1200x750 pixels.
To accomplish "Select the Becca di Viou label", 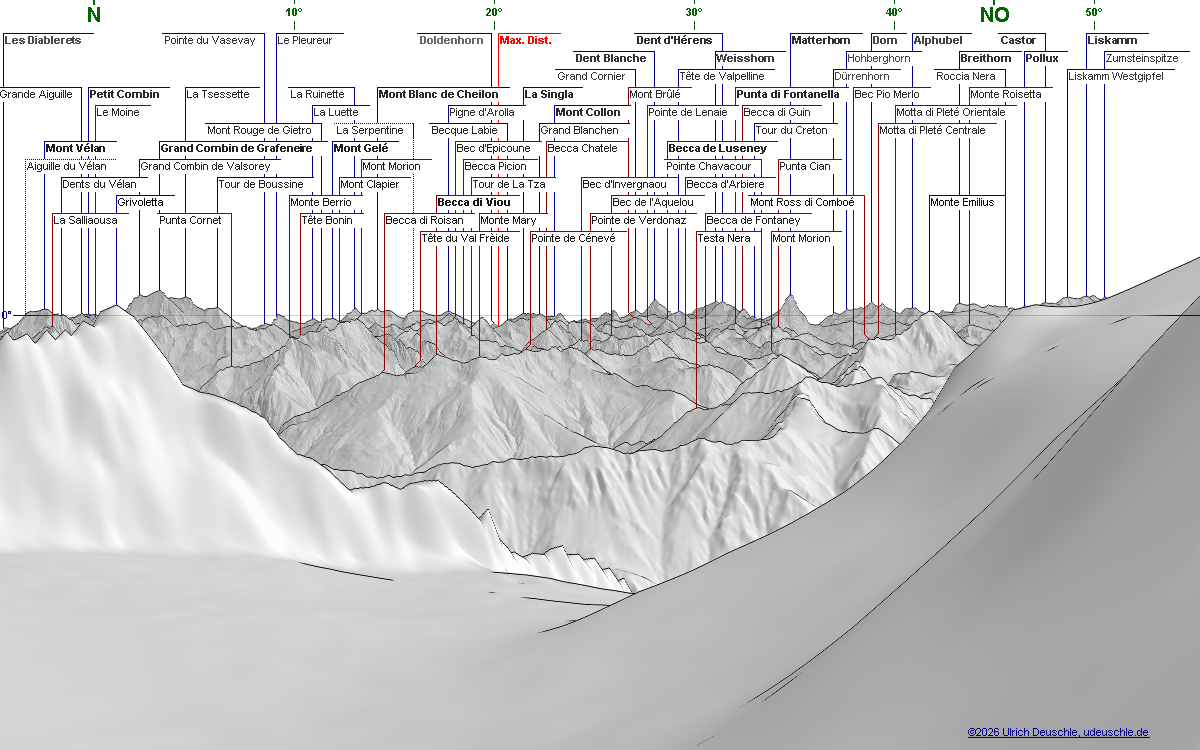I will coord(473,202).
